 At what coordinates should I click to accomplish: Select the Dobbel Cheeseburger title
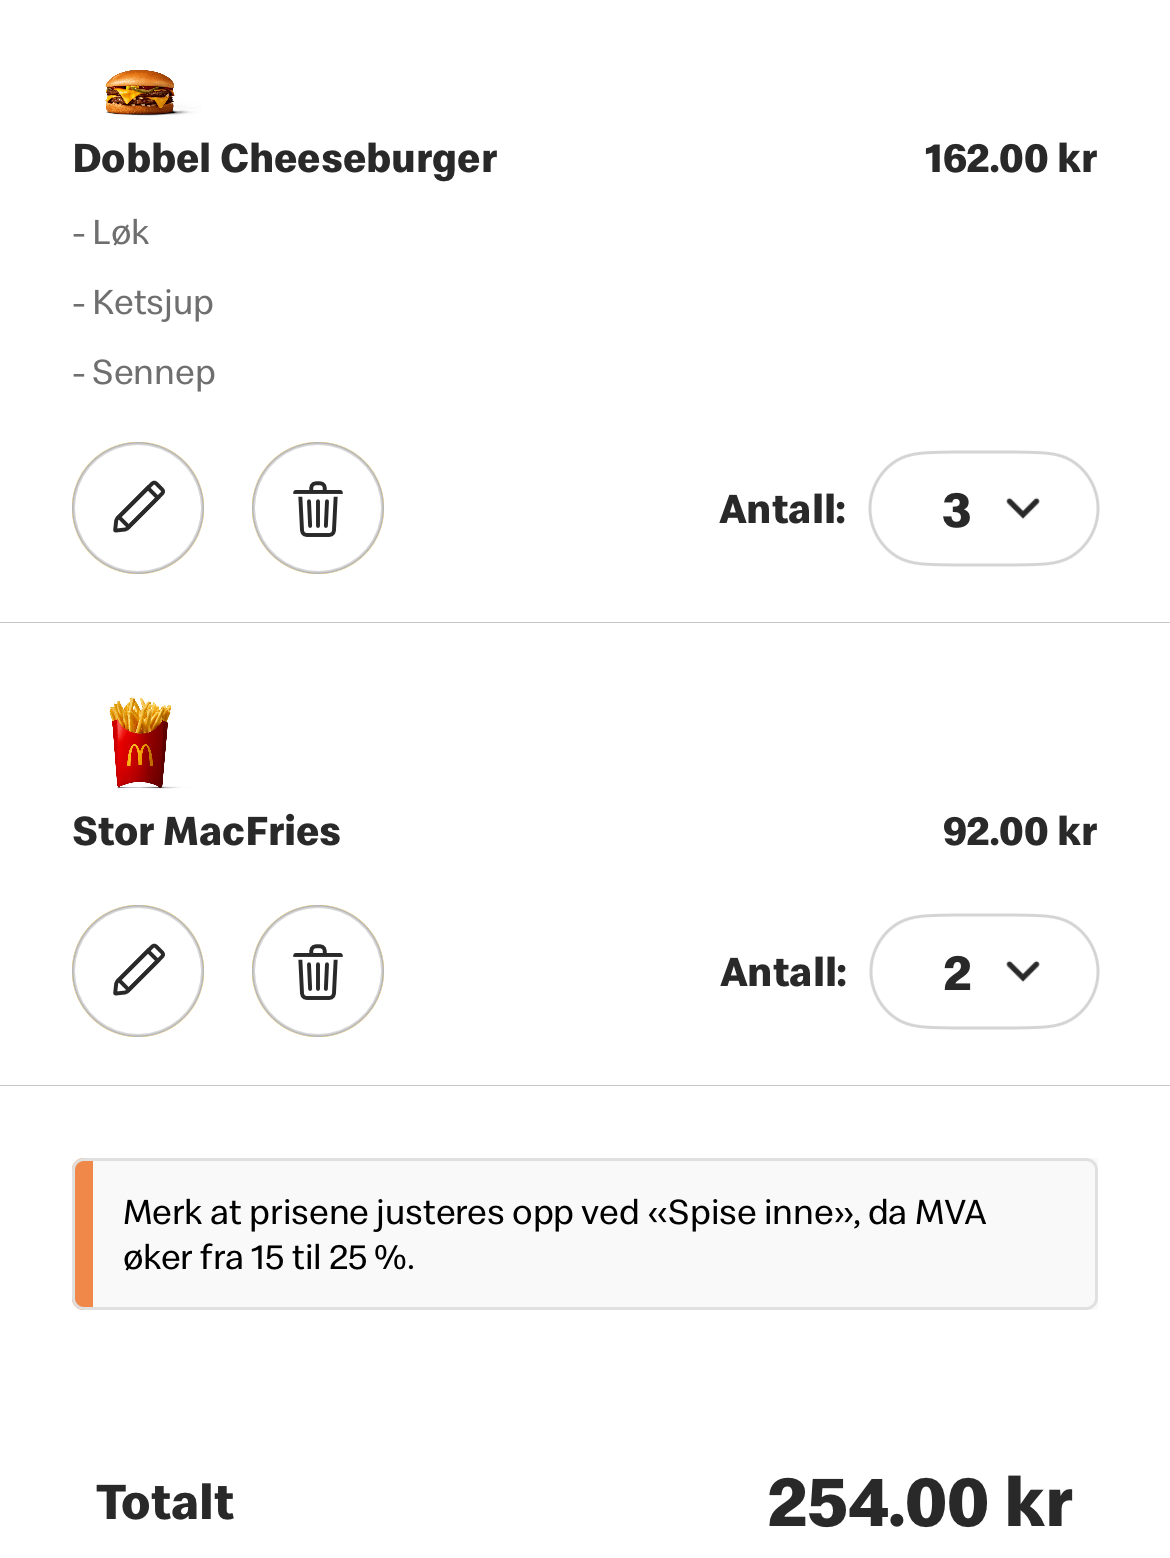pyautogui.click(x=285, y=159)
